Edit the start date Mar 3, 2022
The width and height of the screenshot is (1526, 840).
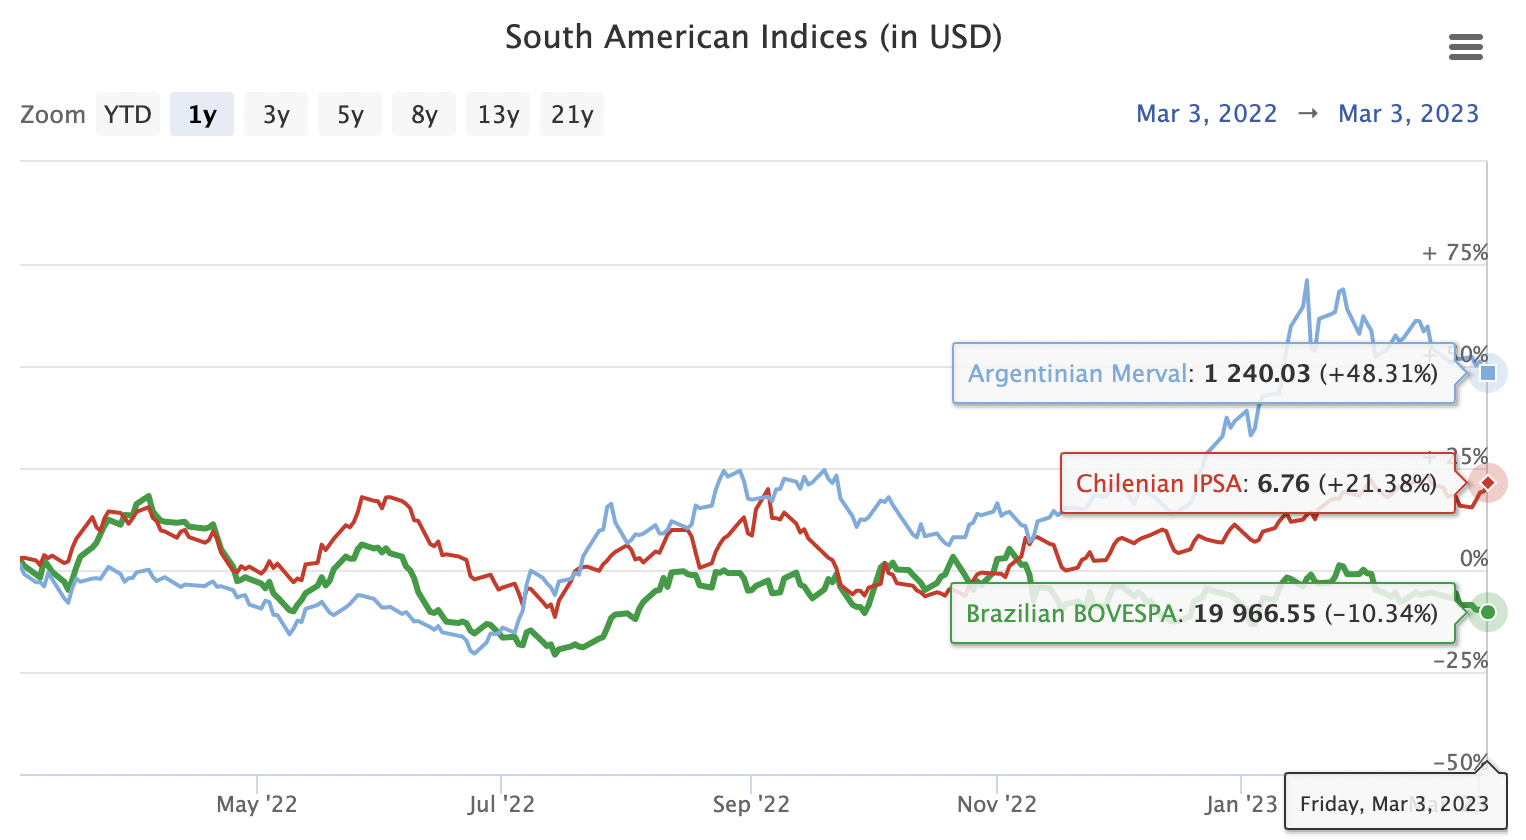[x=1206, y=114]
